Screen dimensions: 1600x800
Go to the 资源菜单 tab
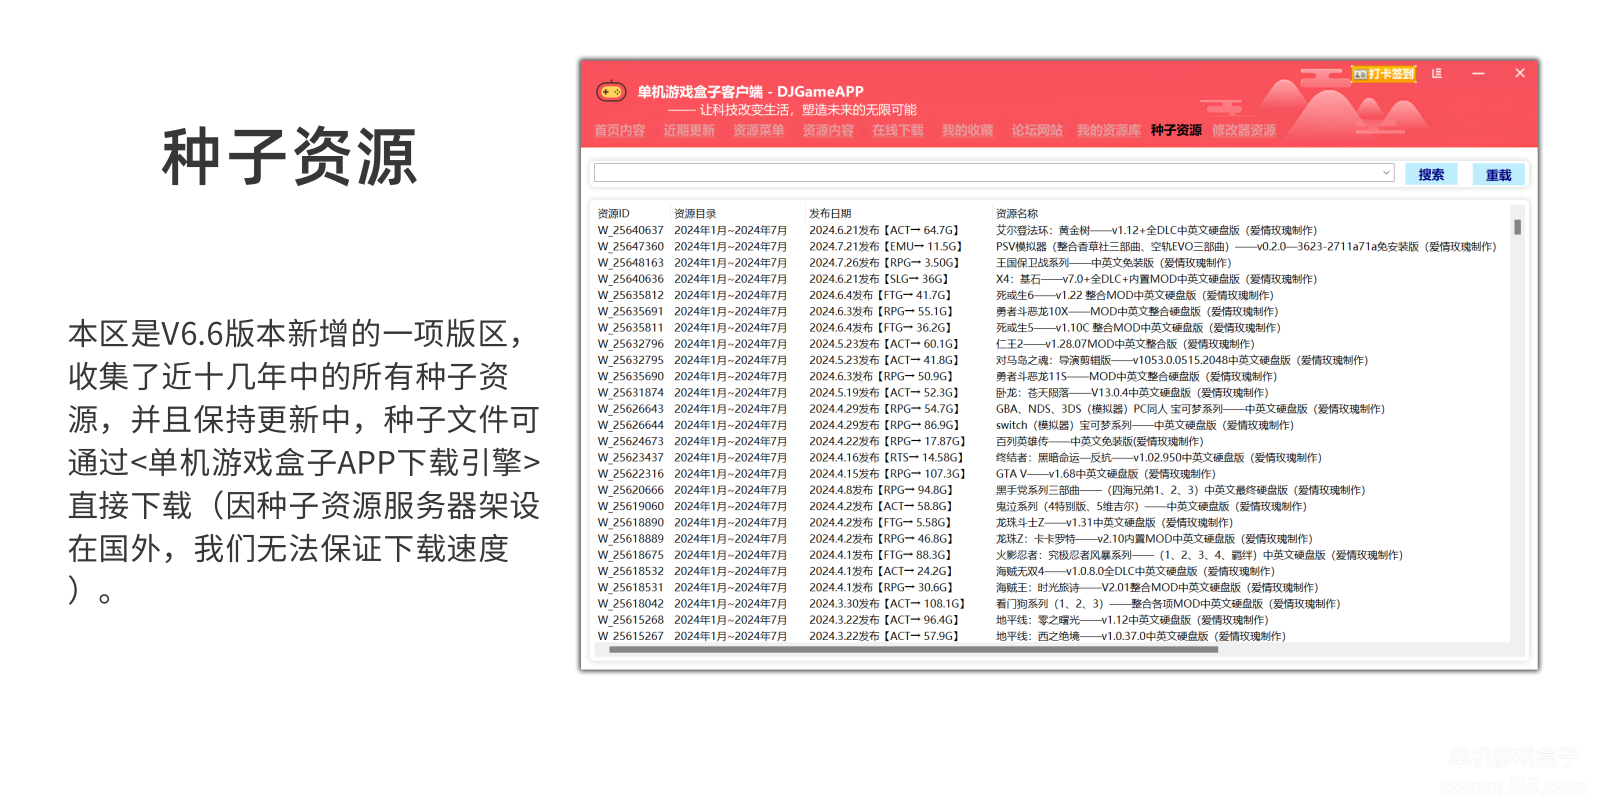point(758,131)
